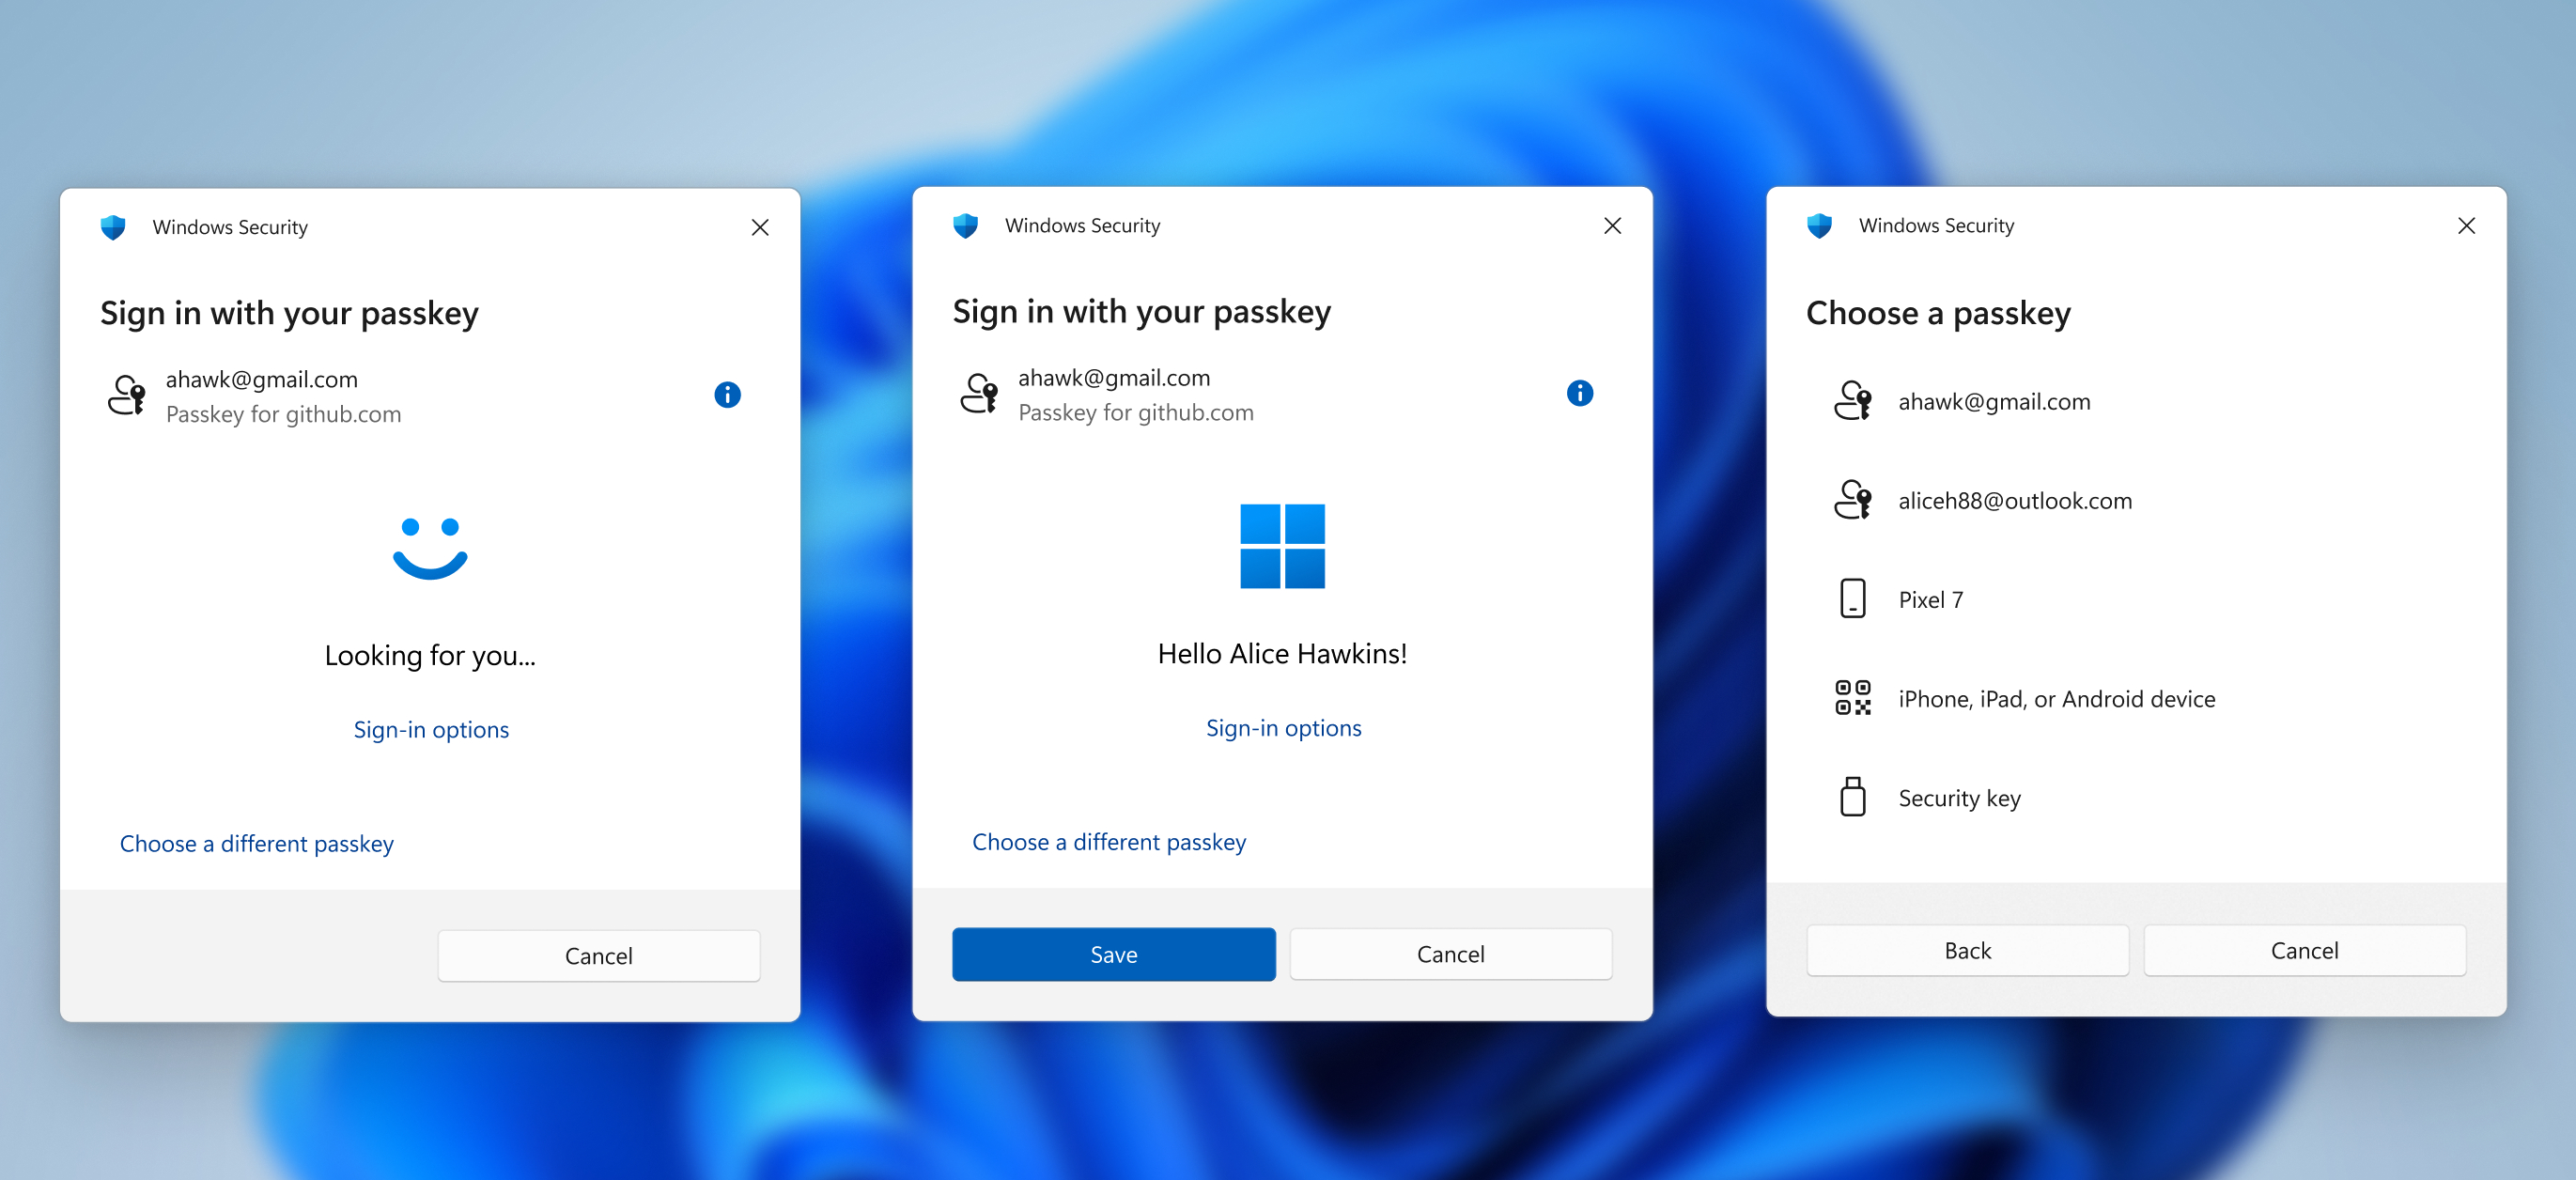Choose a different passkey in middle dialog
Image resolution: width=2576 pixels, height=1180 pixels.
click(x=1109, y=841)
